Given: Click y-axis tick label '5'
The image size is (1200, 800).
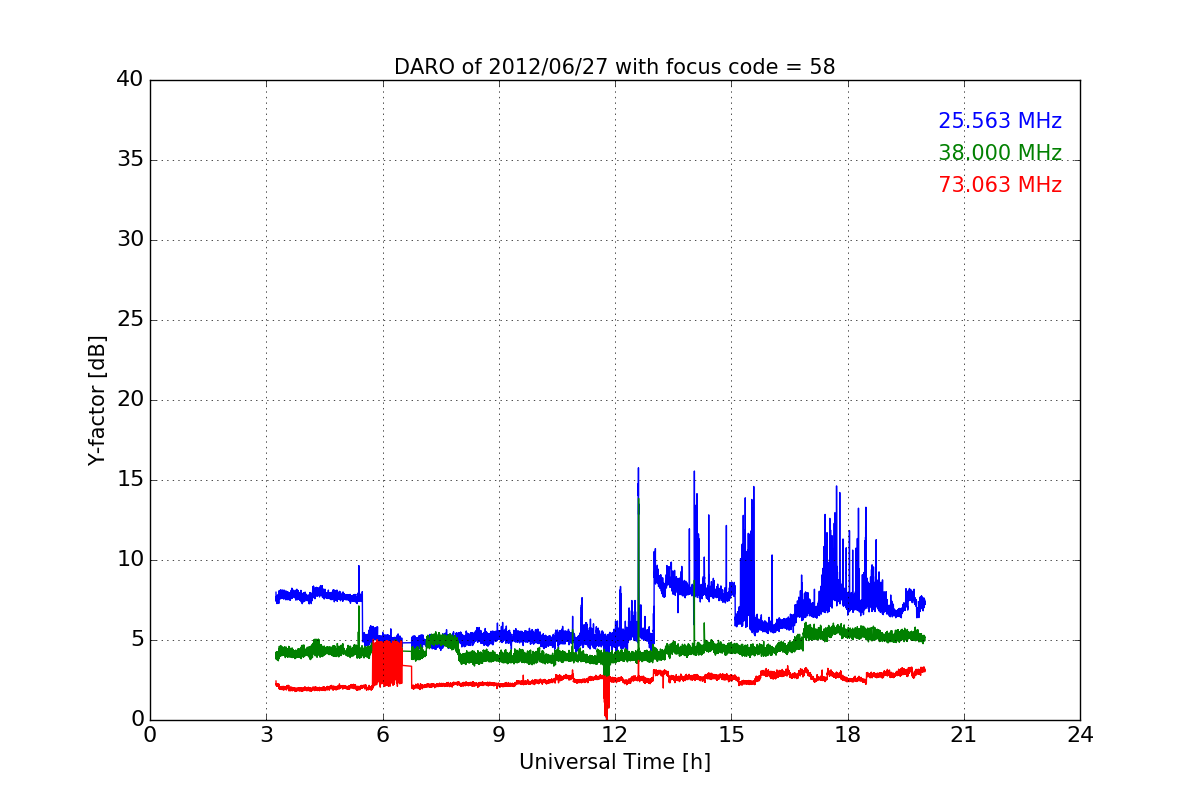Looking at the screenshot, I should click(137, 640).
